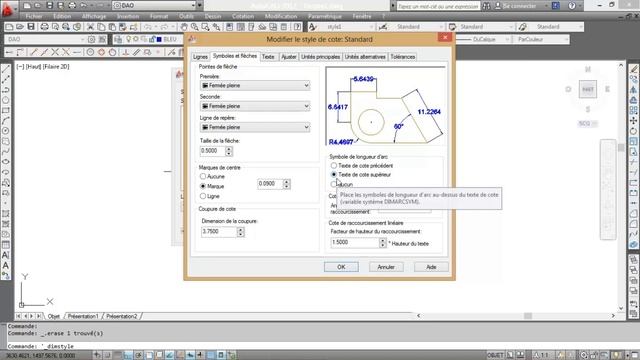Screen dimensions: 640x360
Task: Select Aucune center mark option
Action: [203, 176]
